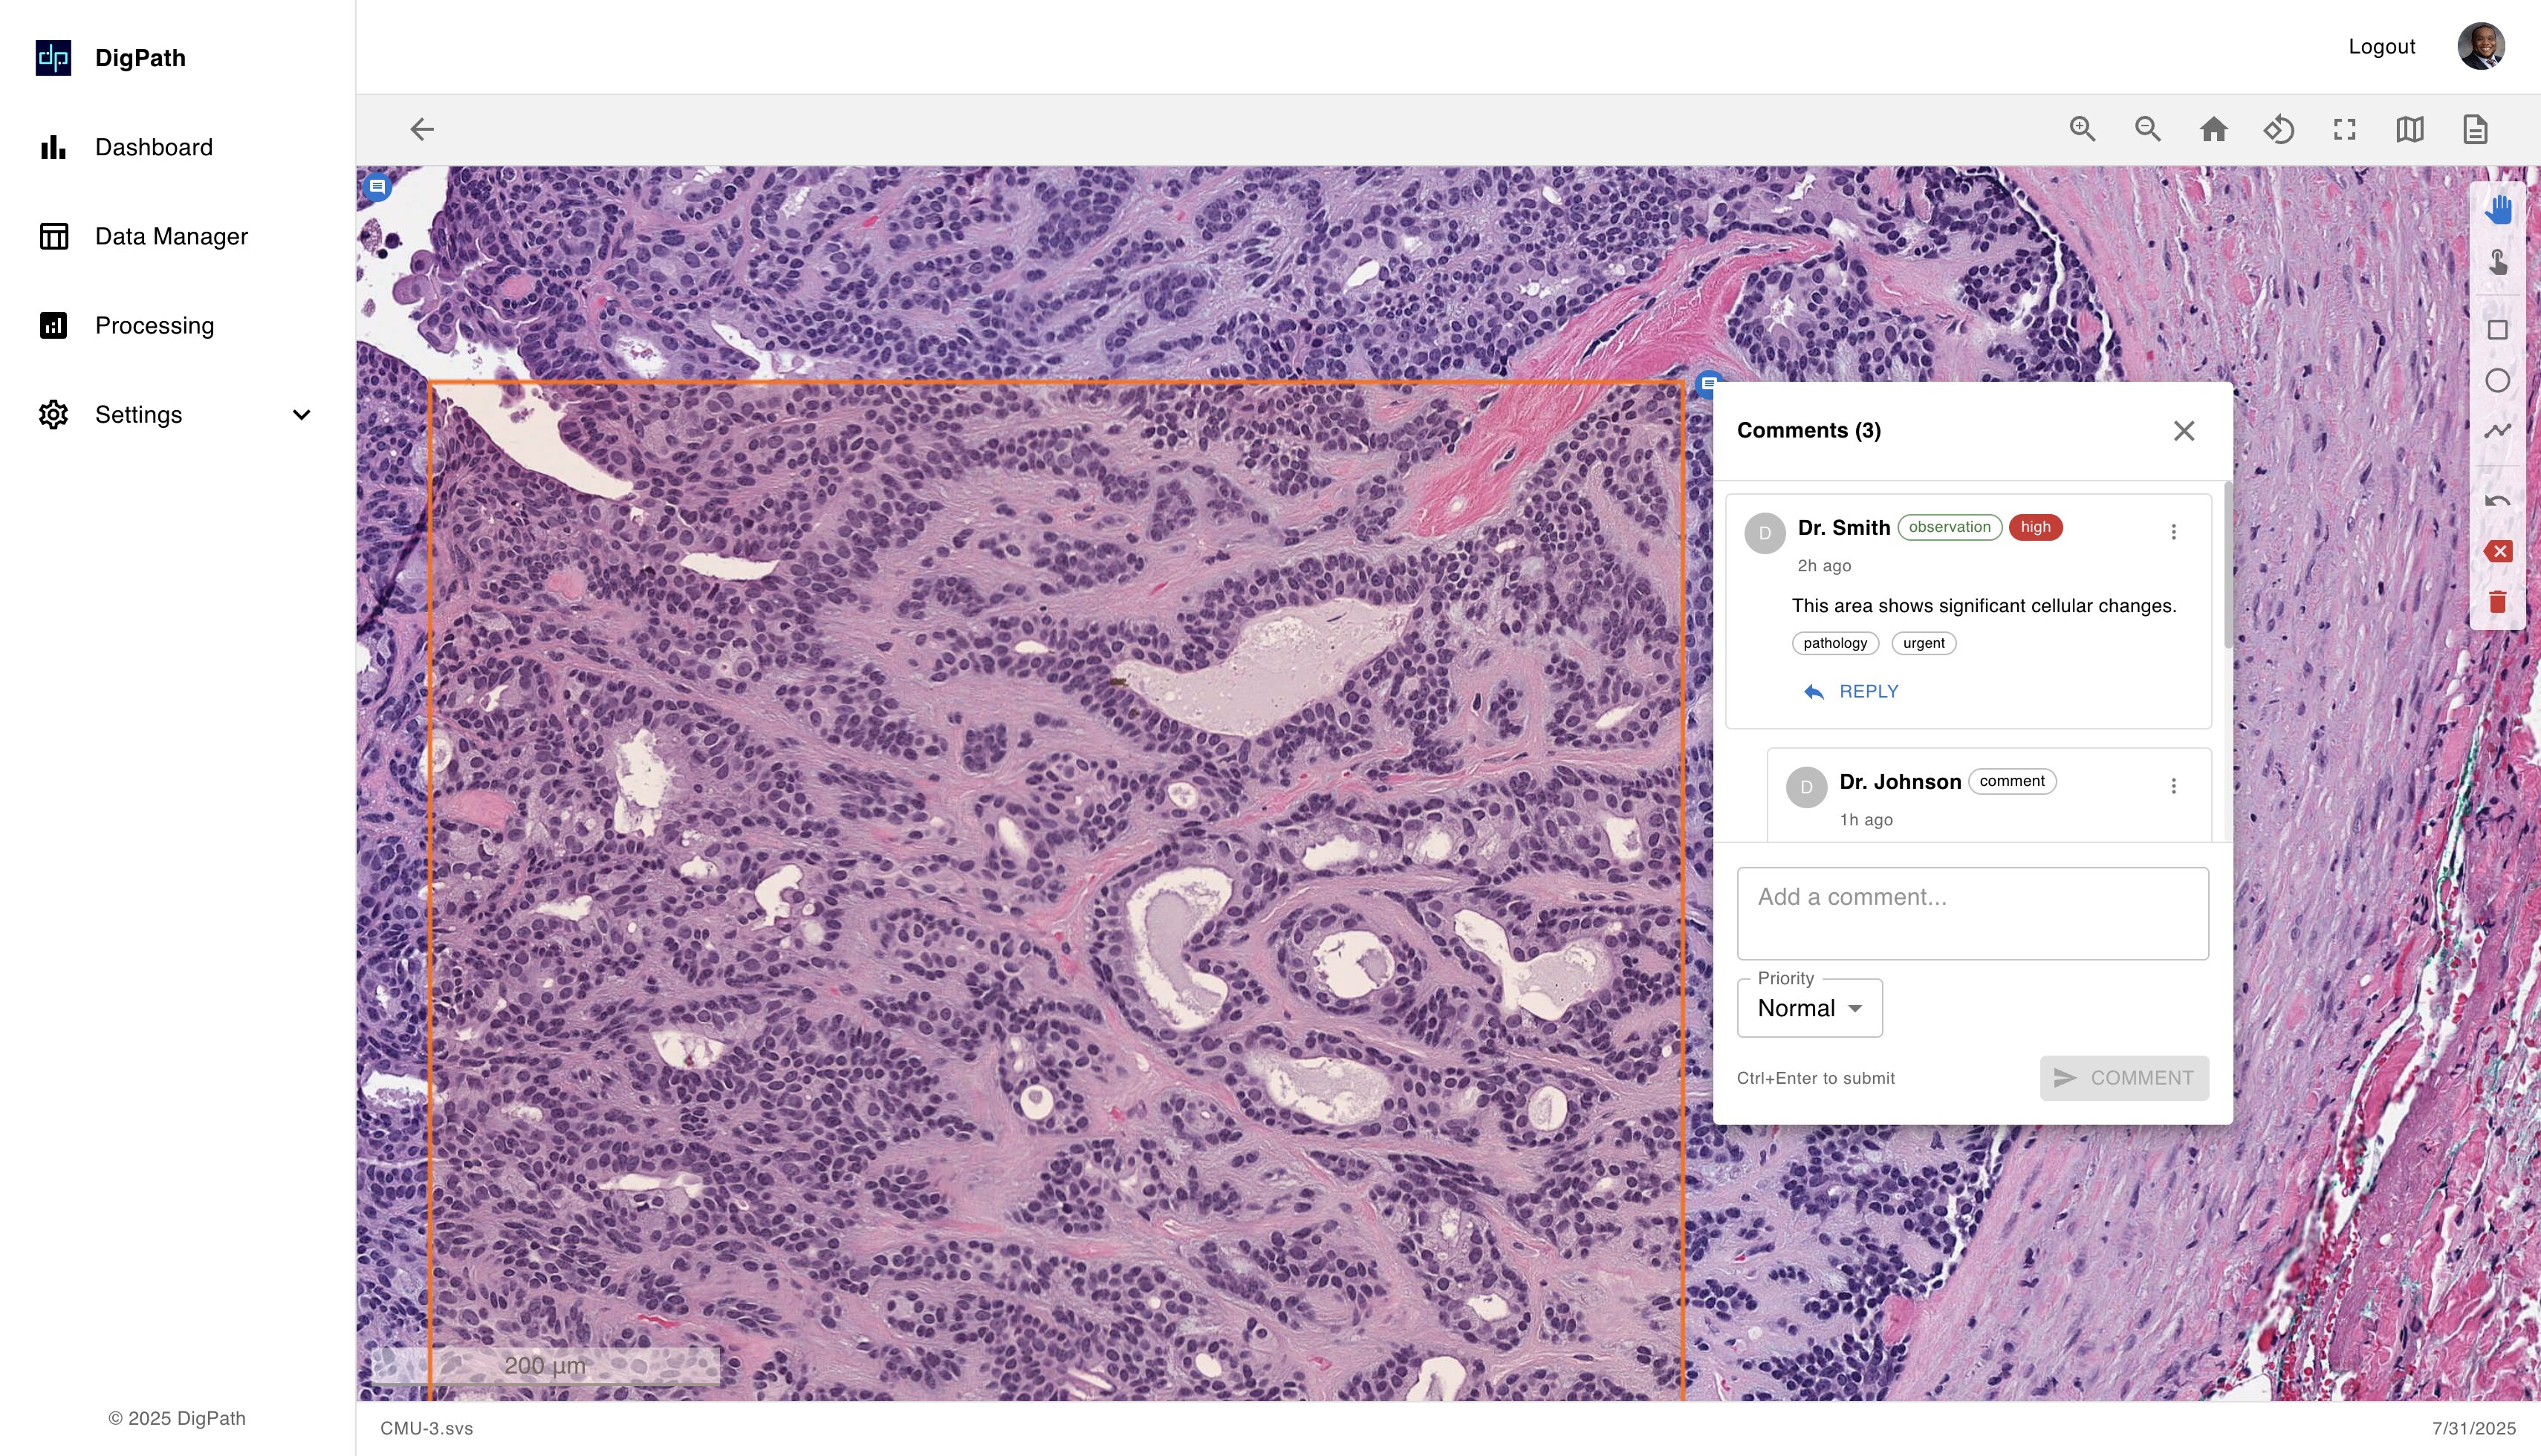The width and height of the screenshot is (2541, 1456).
Task: Open Dr. Smith comment options menu
Action: (2173, 532)
